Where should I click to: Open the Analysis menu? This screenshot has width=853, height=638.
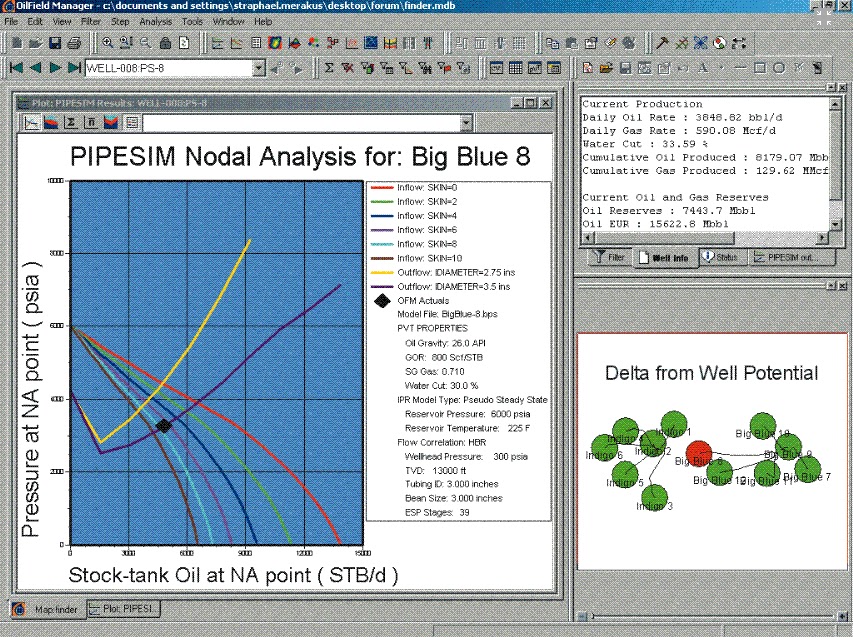pyautogui.click(x=156, y=21)
